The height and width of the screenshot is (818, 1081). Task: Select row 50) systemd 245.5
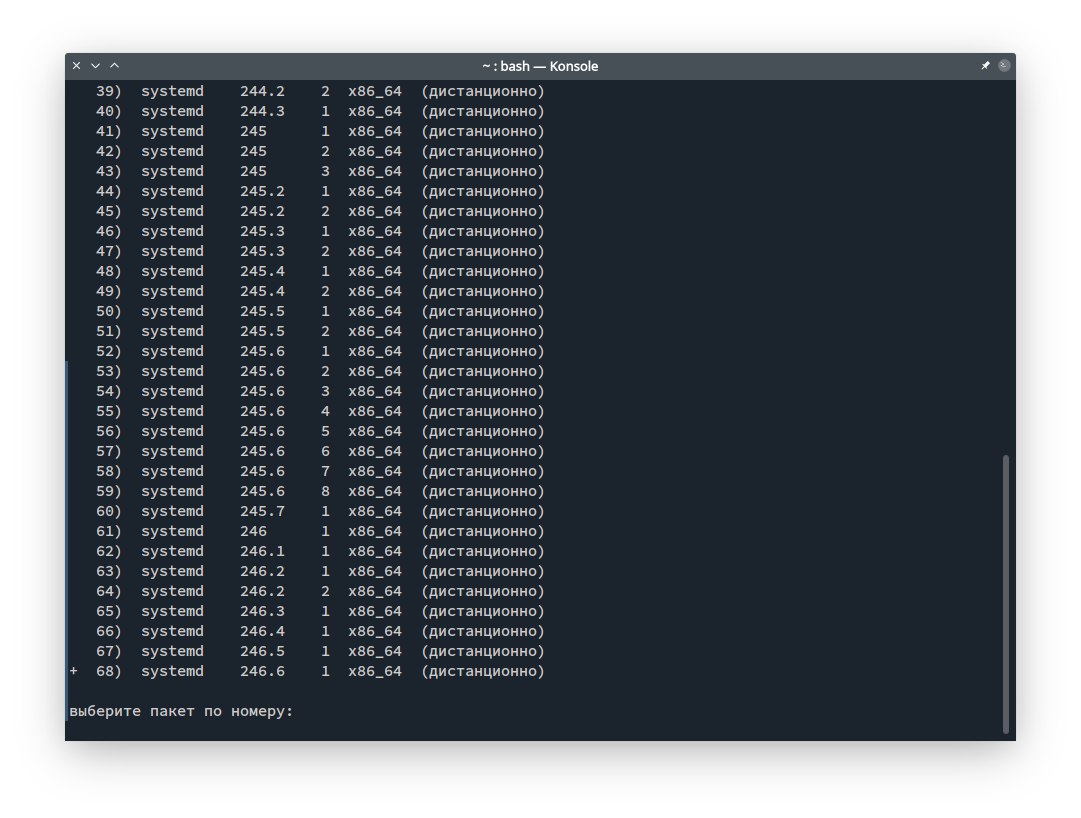pos(320,311)
